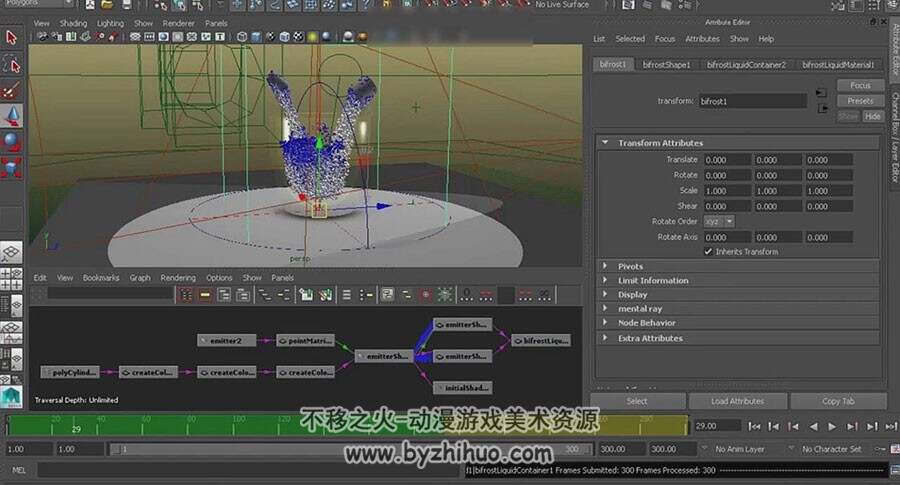Click frame 29 marker on time slider
The image size is (900, 485).
tap(76, 428)
